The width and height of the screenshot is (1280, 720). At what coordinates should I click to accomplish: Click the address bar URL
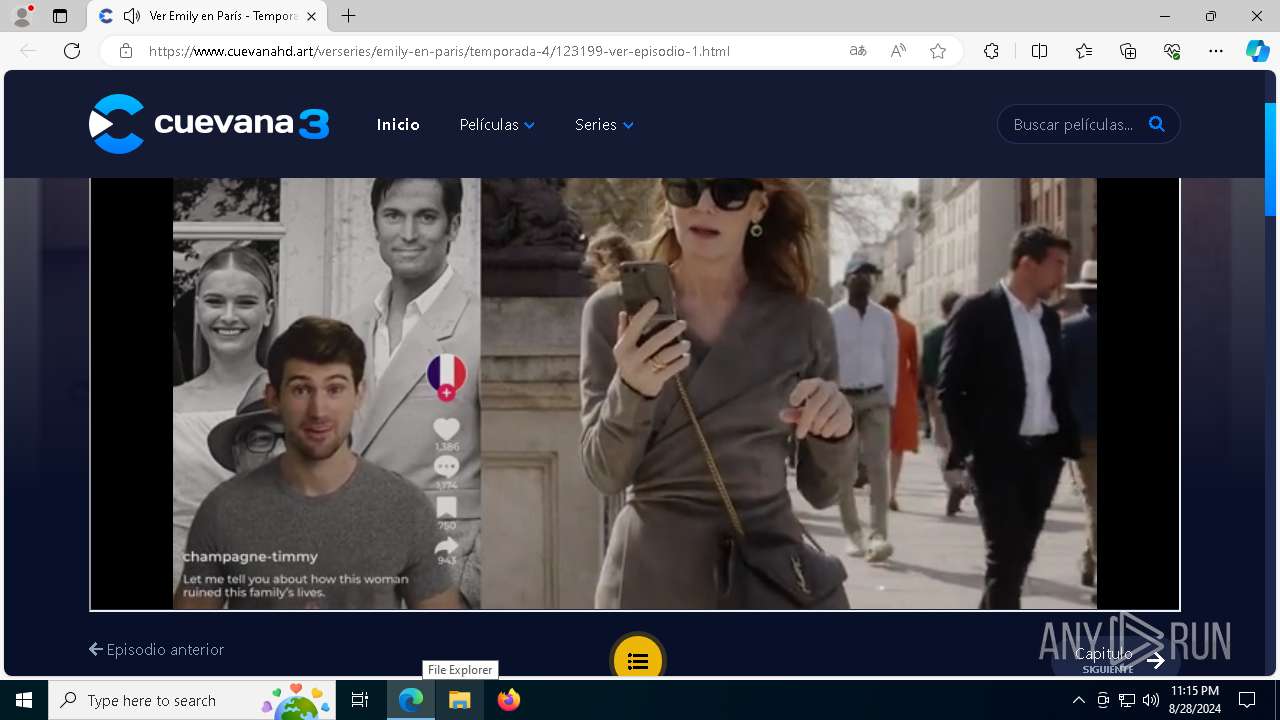coord(439,51)
